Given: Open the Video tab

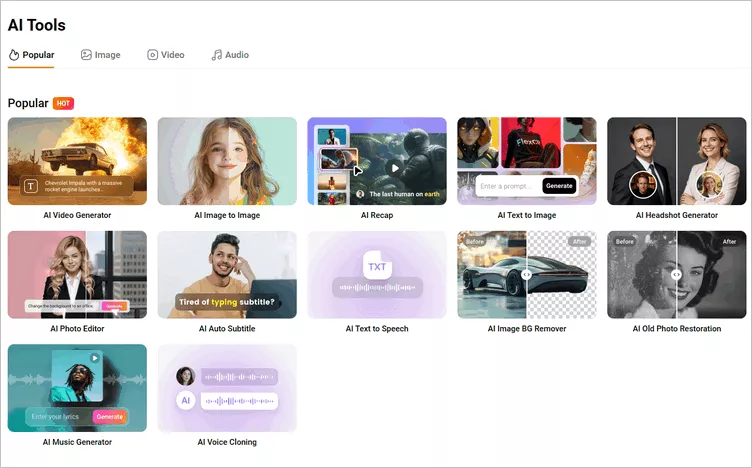Looking at the screenshot, I should (x=165, y=55).
